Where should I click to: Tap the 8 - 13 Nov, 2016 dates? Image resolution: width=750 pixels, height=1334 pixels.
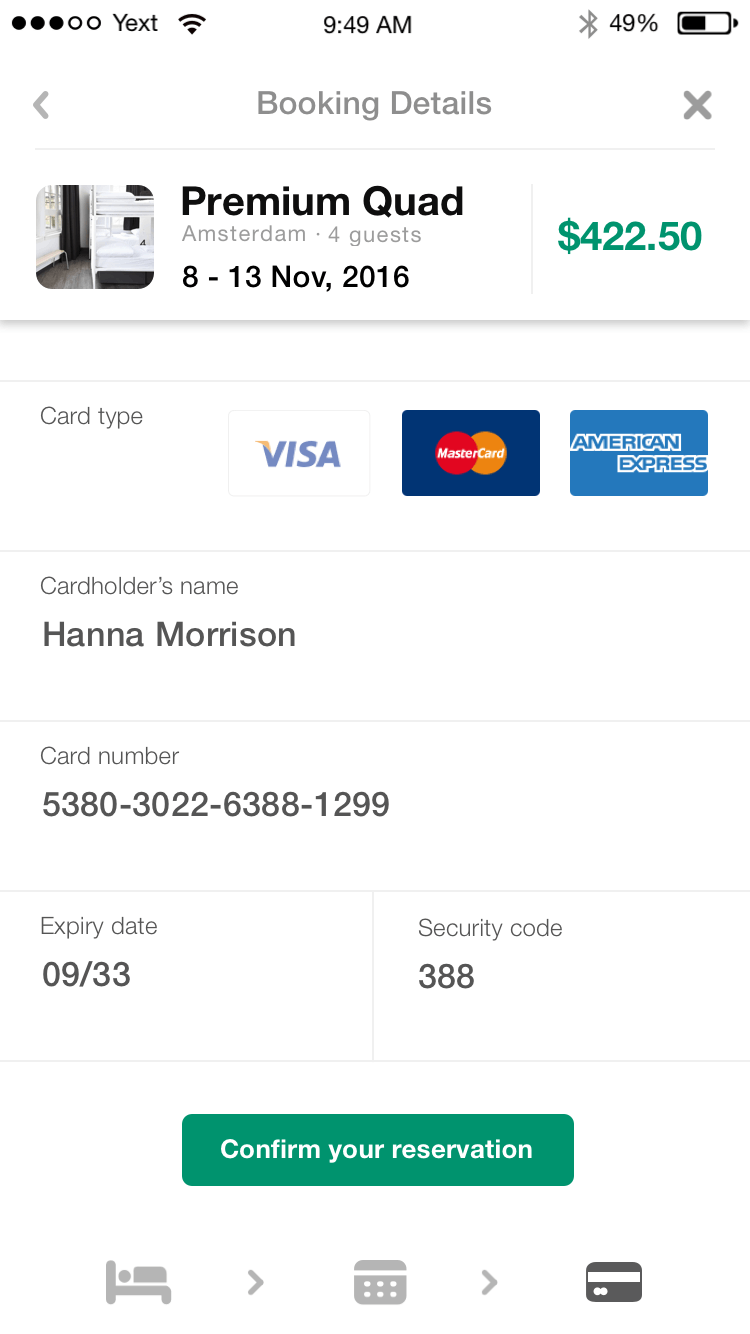click(x=296, y=276)
